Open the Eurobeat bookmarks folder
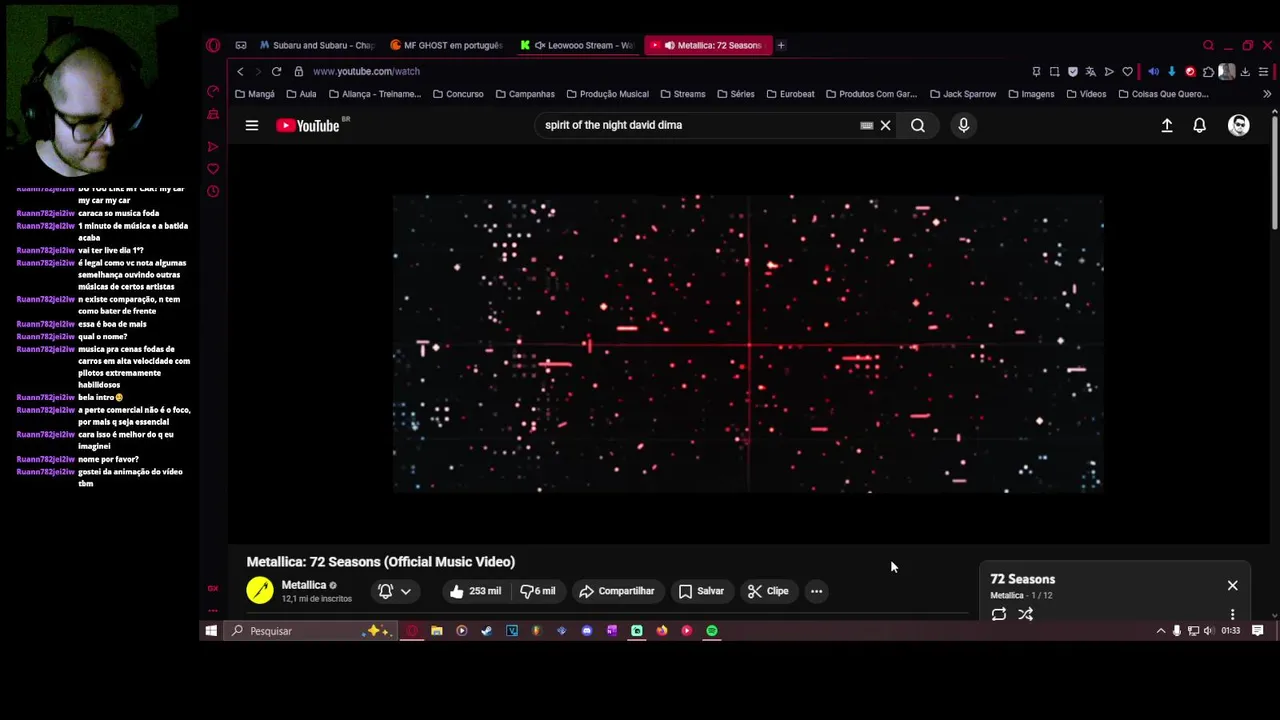Image resolution: width=1280 pixels, height=720 pixels. point(790,94)
